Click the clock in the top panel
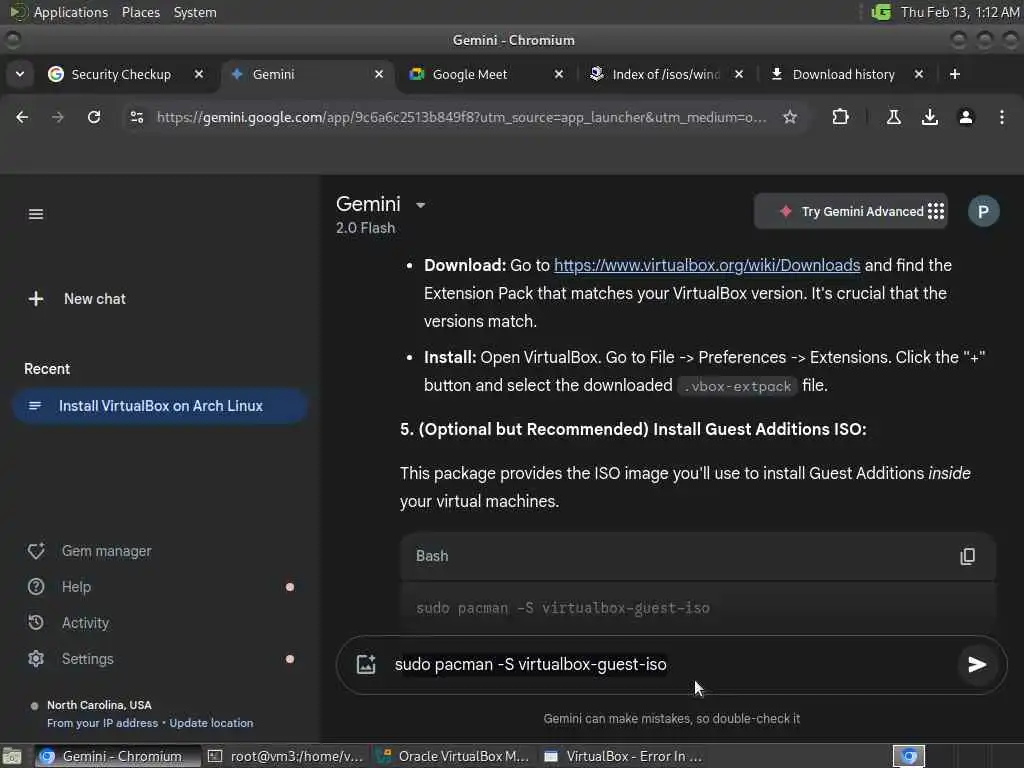 point(960,12)
